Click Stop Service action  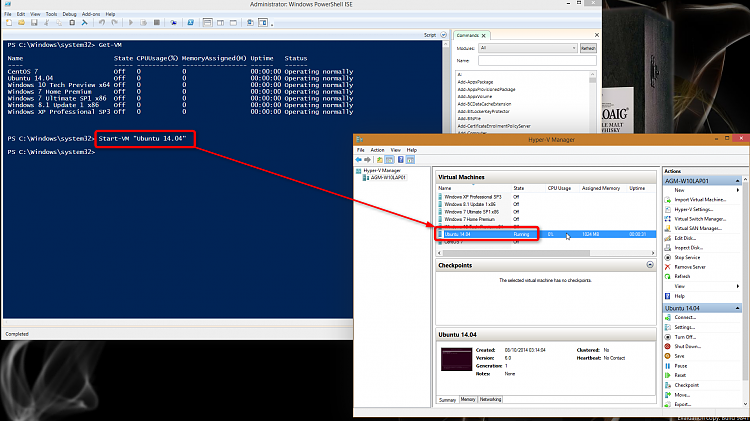pos(687,257)
